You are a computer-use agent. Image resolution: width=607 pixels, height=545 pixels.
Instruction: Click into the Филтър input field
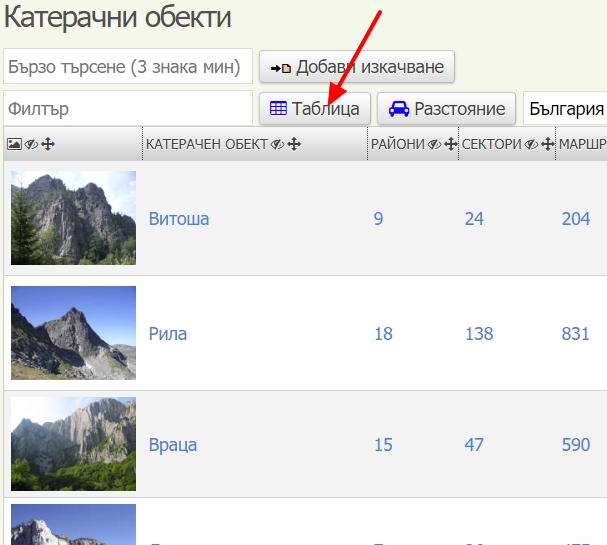(x=127, y=108)
